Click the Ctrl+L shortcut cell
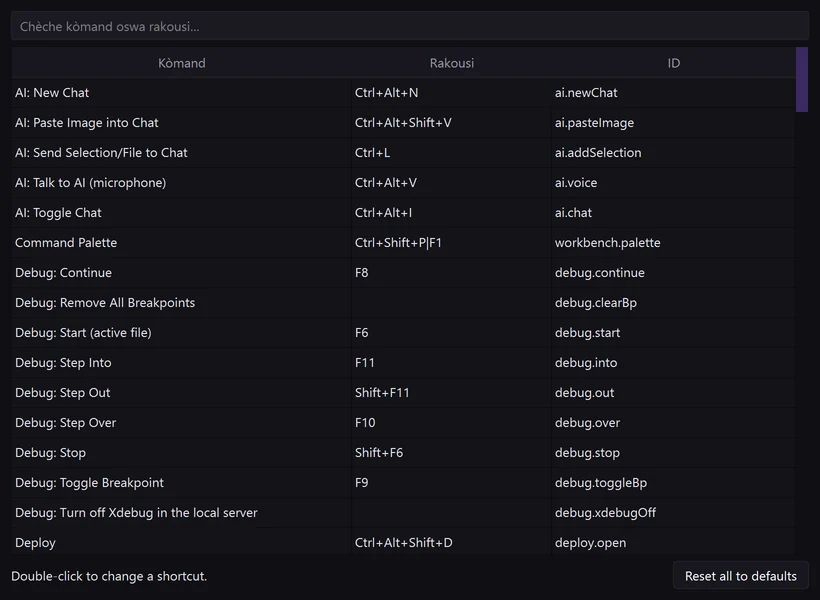Screen dimensions: 820x600 pos(451,153)
